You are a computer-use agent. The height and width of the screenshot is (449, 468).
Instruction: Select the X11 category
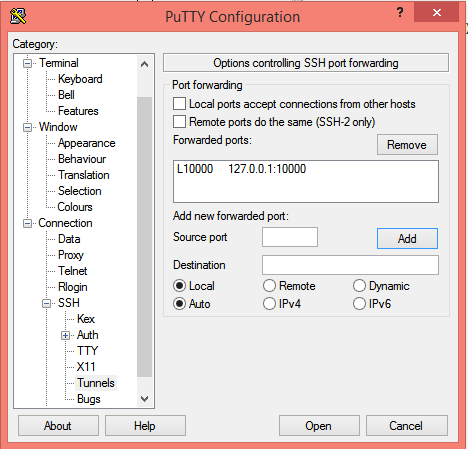pos(86,367)
